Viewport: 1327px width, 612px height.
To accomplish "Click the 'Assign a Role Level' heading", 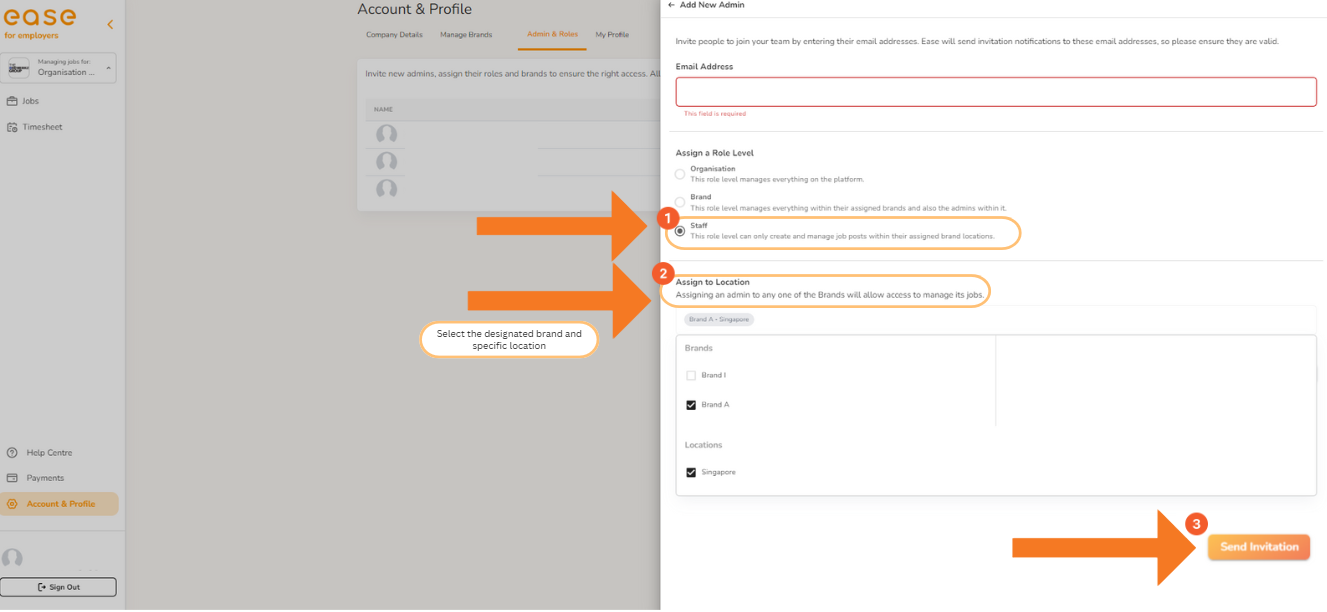I will [x=715, y=153].
